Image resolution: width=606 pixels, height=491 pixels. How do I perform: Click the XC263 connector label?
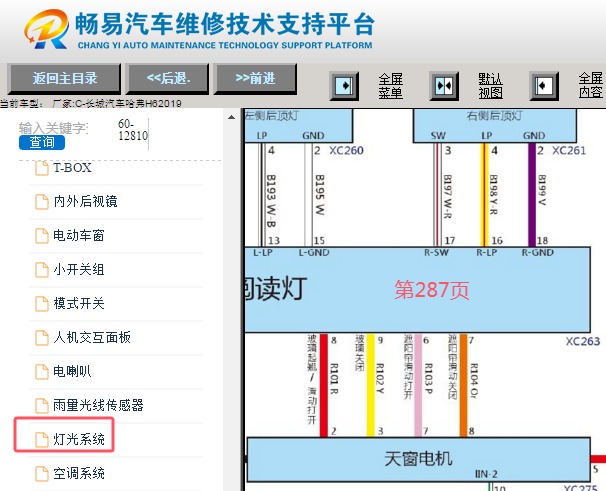(x=583, y=341)
